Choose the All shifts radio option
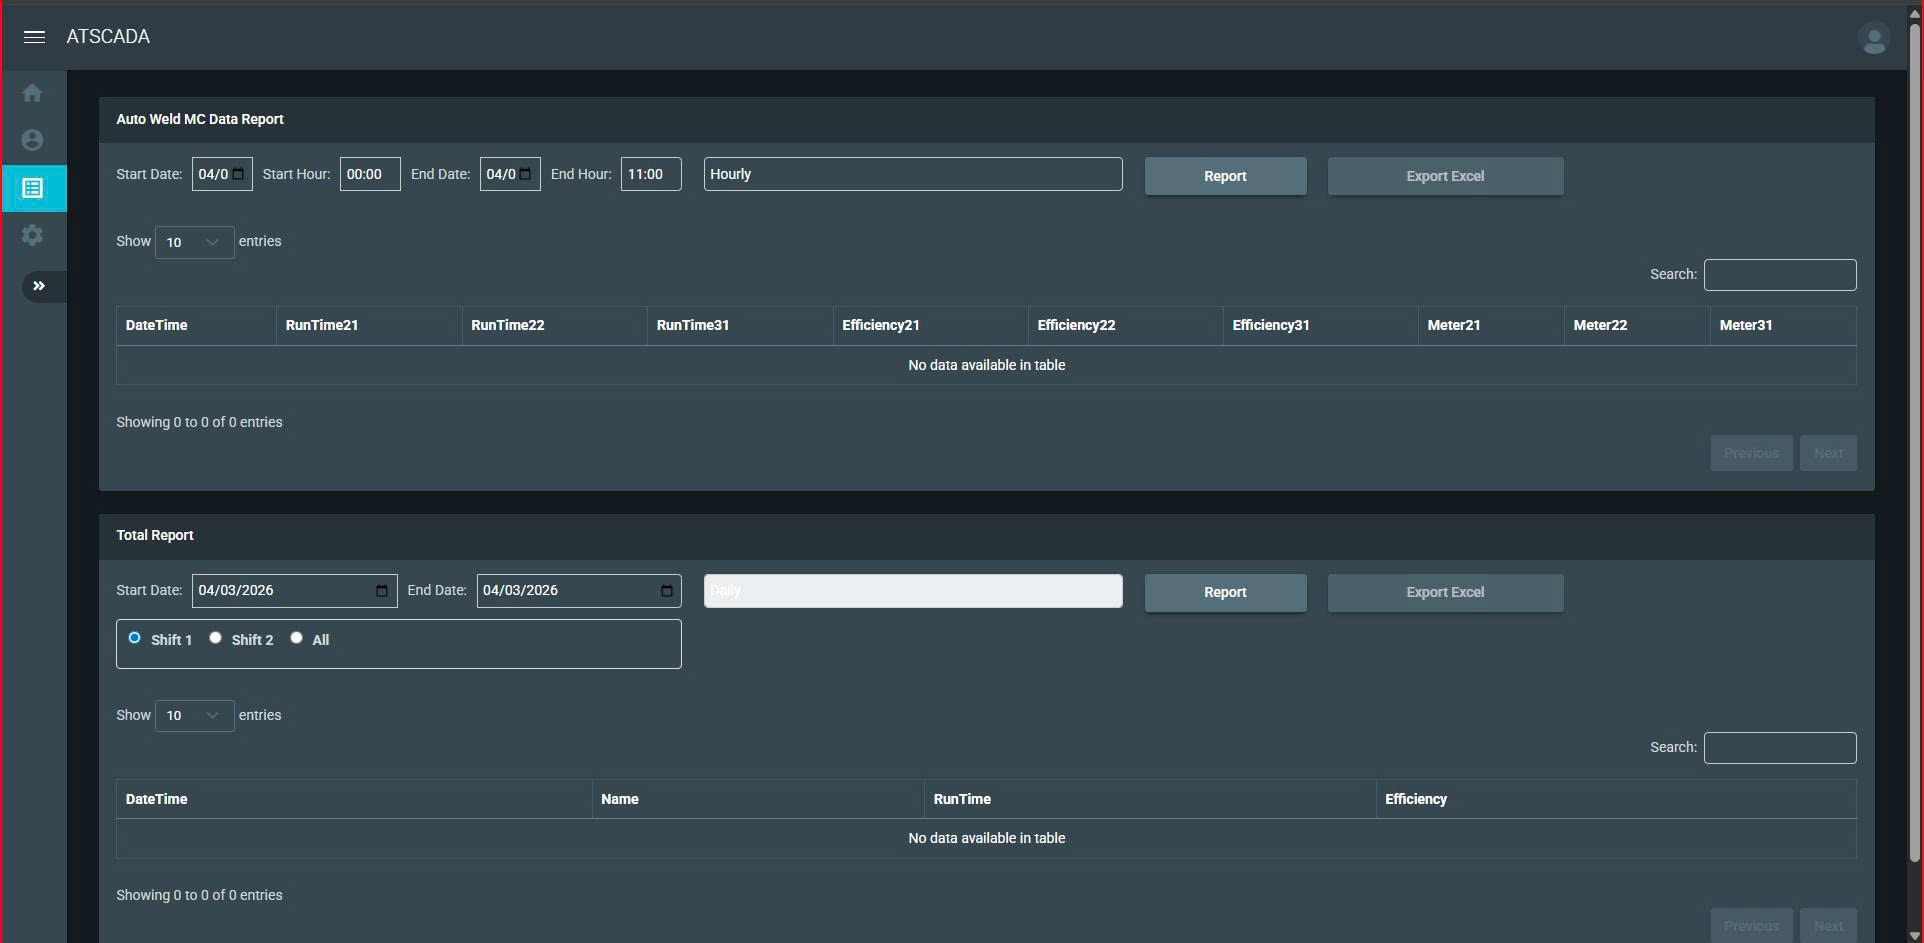The width and height of the screenshot is (1924, 943). tap(297, 638)
